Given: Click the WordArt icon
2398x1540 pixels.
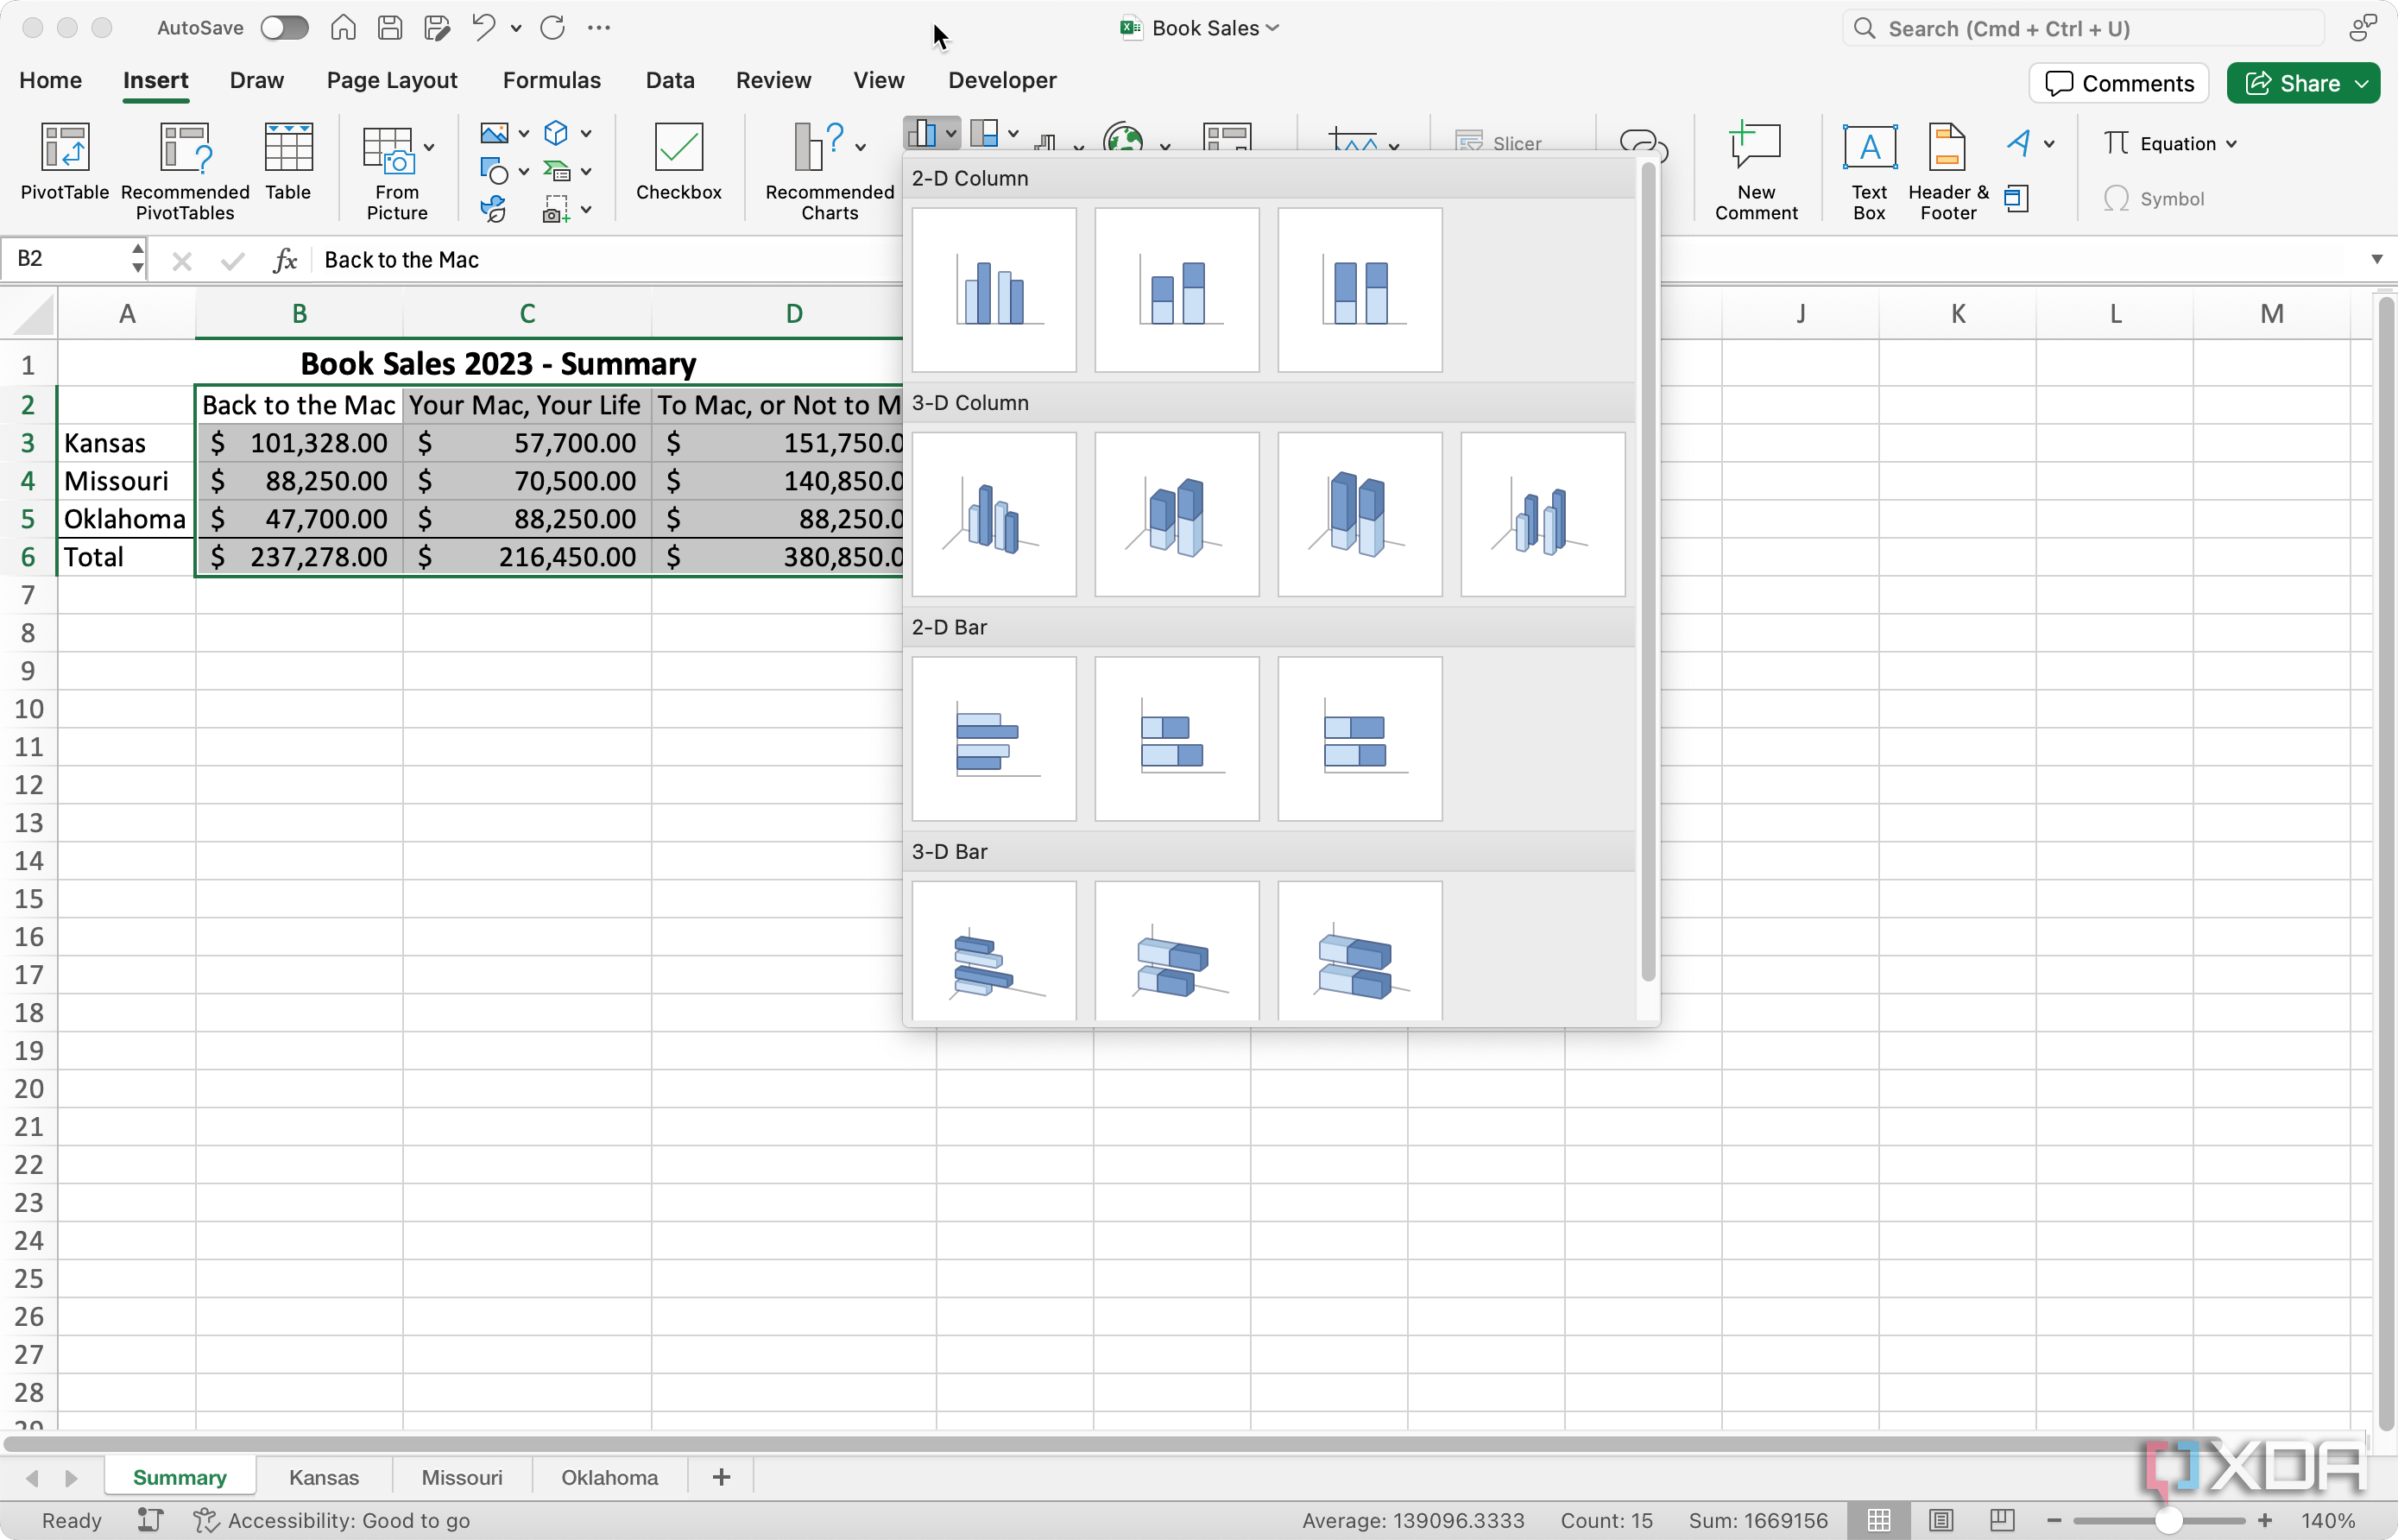Looking at the screenshot, I should point(2019,143).
